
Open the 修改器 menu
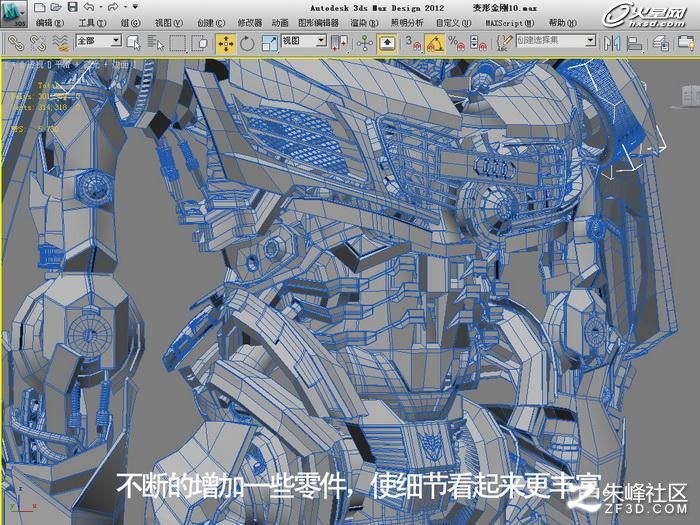[250, 23]
